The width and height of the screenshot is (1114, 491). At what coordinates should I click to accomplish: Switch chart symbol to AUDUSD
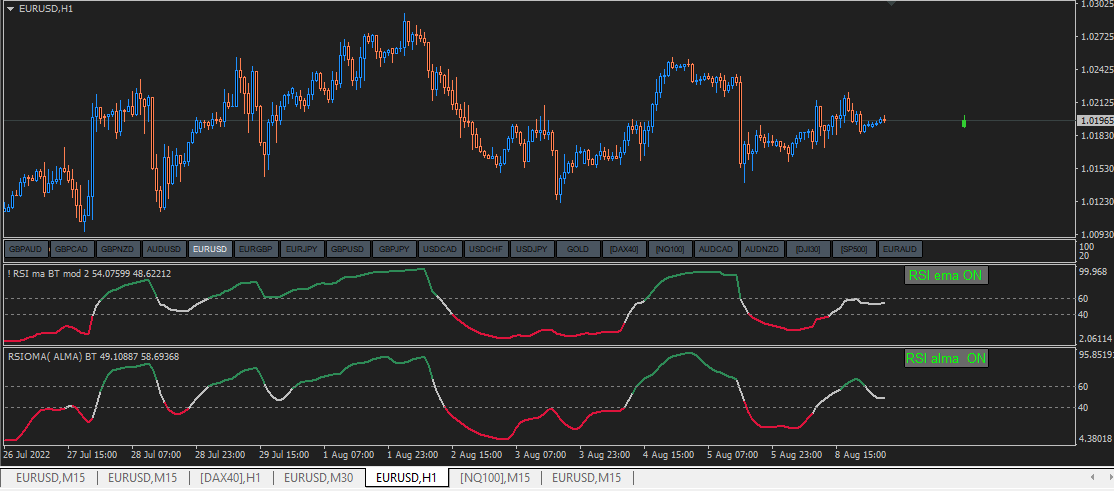pos(164,249)
